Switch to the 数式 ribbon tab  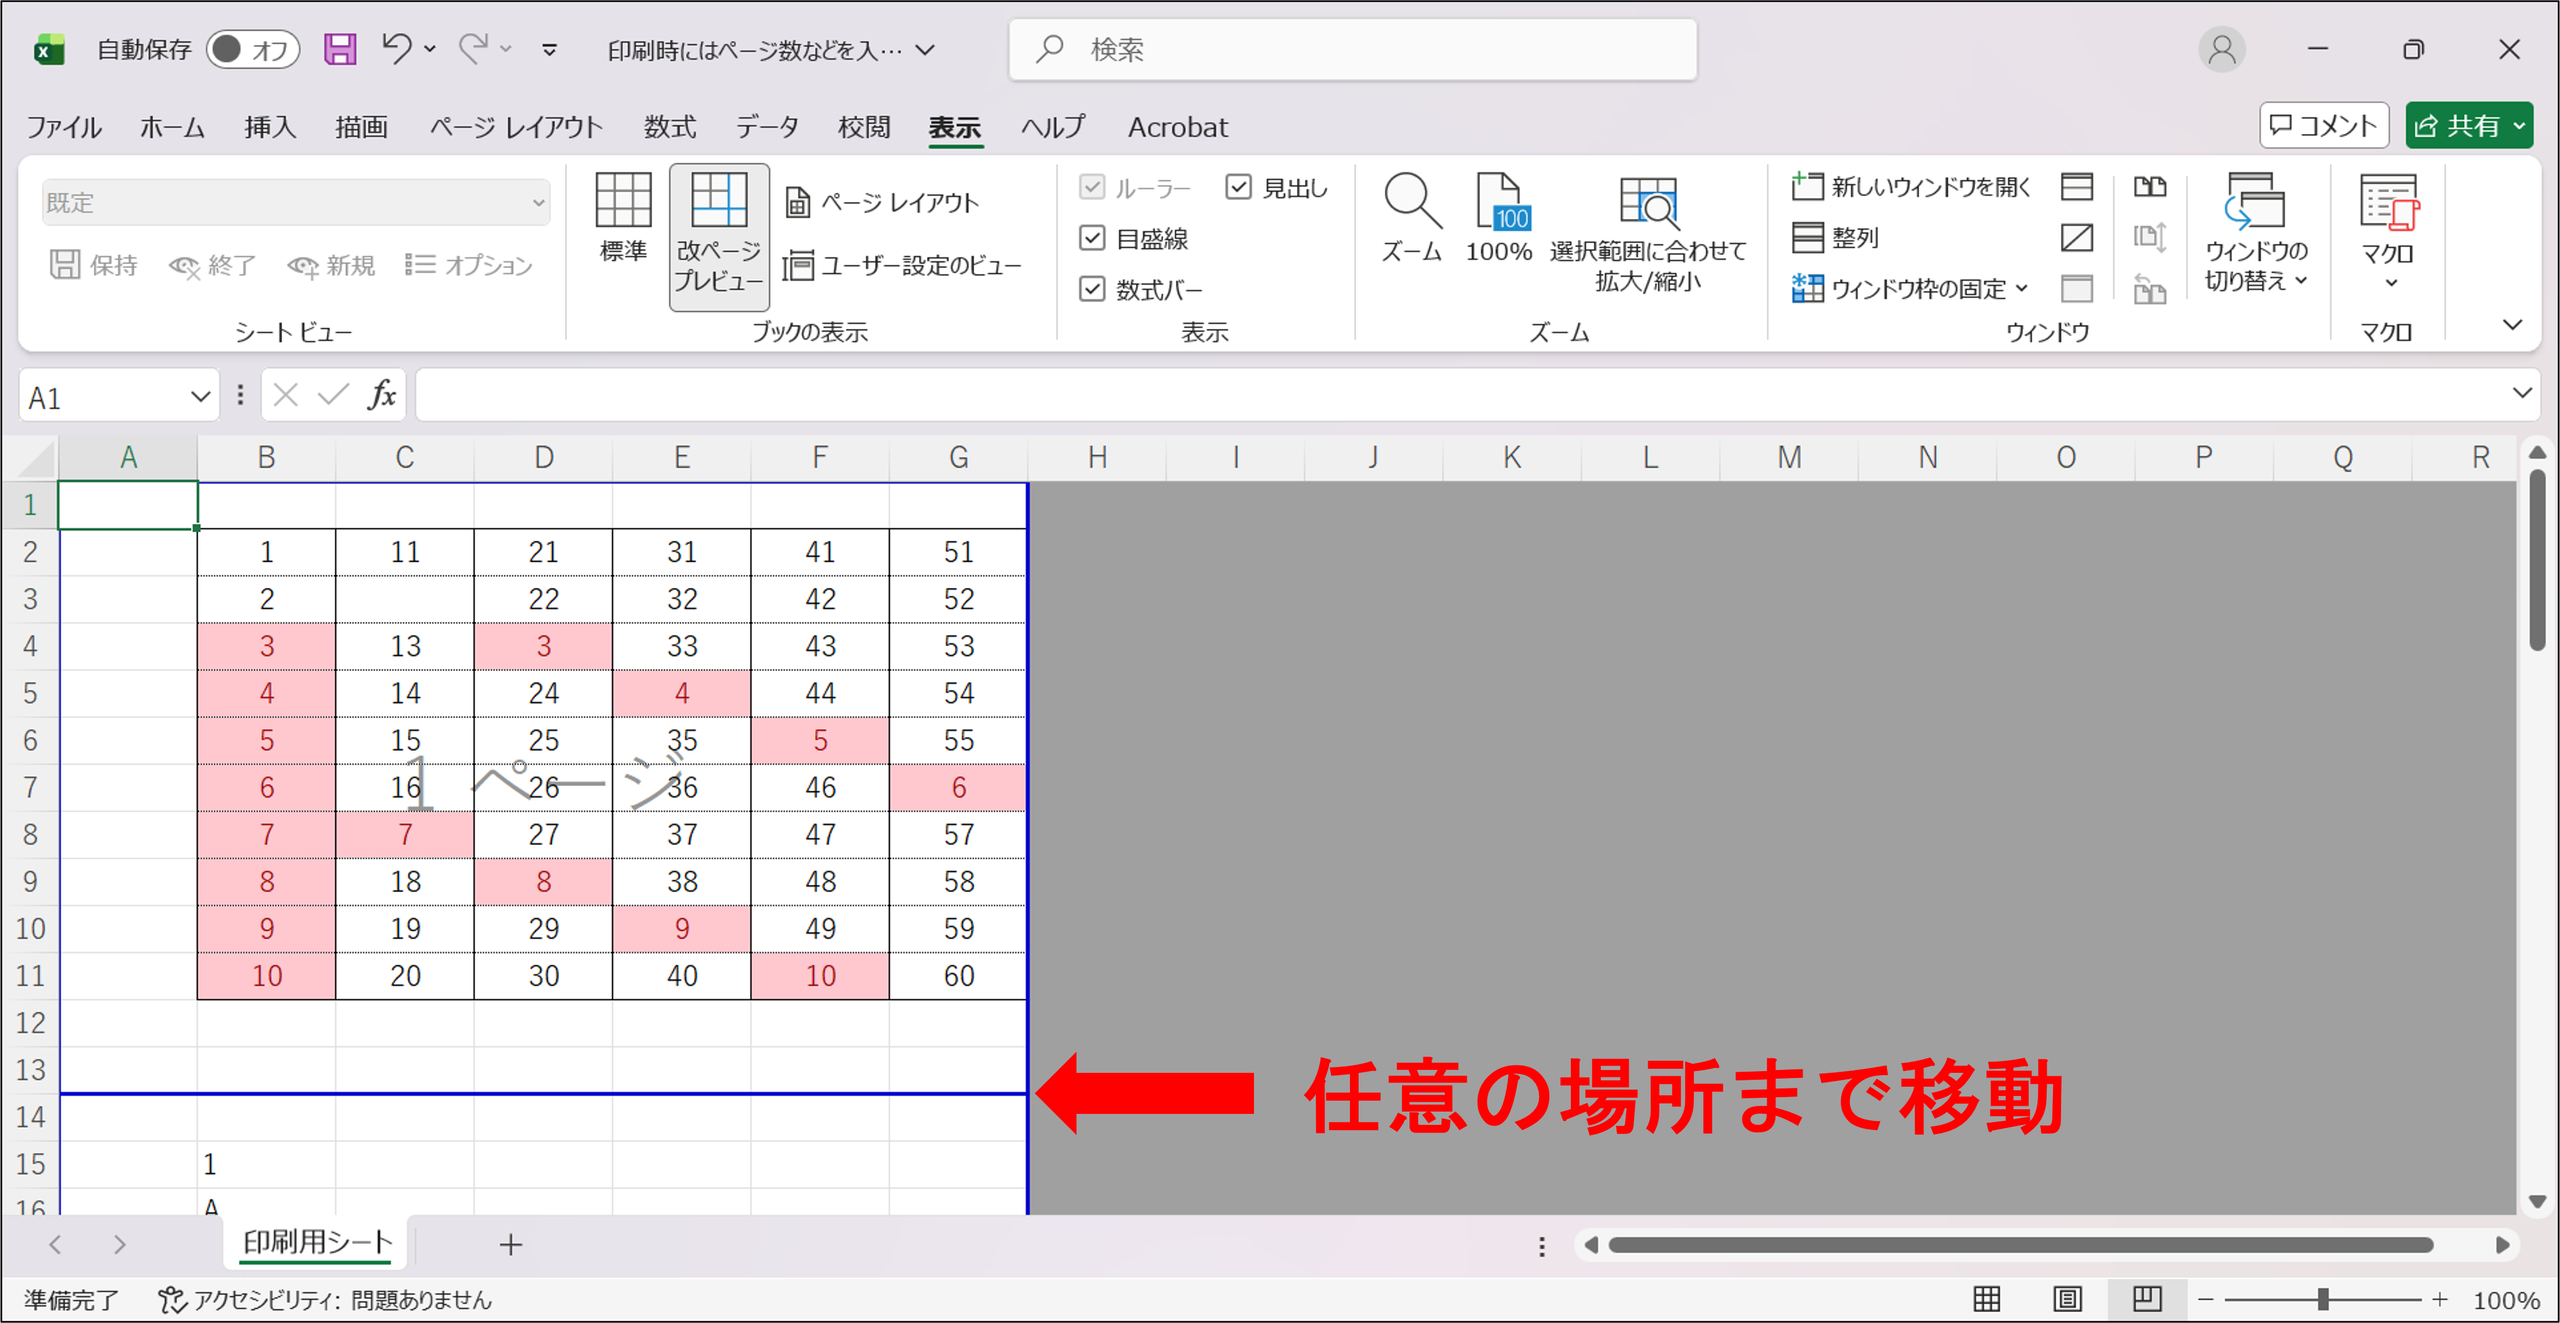point(669,127)
